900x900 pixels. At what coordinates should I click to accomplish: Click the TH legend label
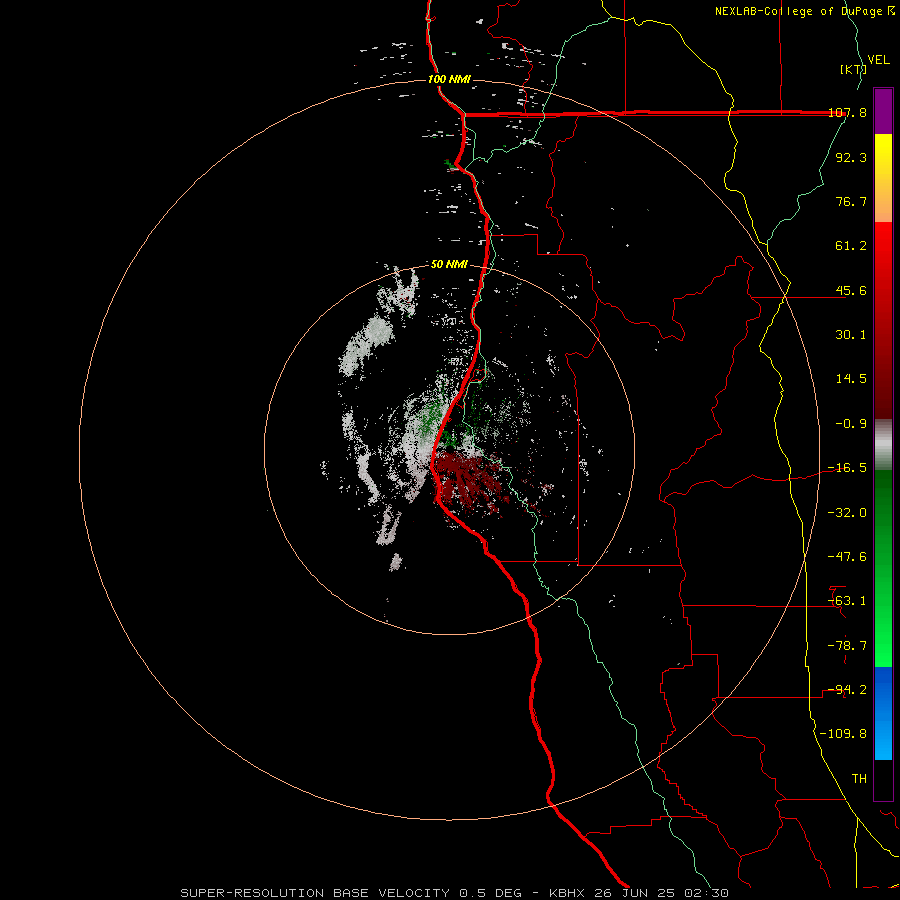pos(859,779)
